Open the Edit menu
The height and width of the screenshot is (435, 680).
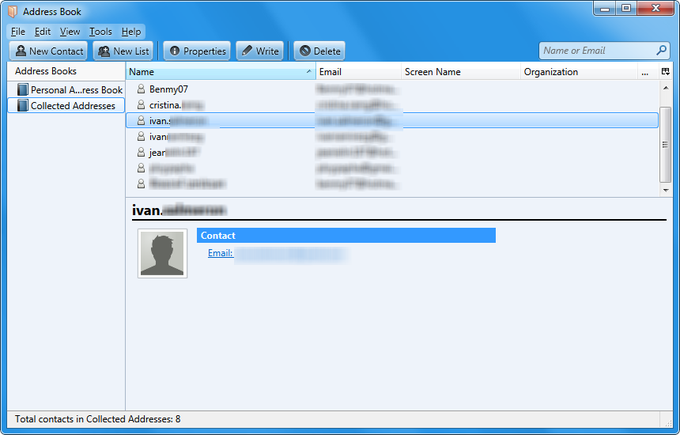coord(42,32)
